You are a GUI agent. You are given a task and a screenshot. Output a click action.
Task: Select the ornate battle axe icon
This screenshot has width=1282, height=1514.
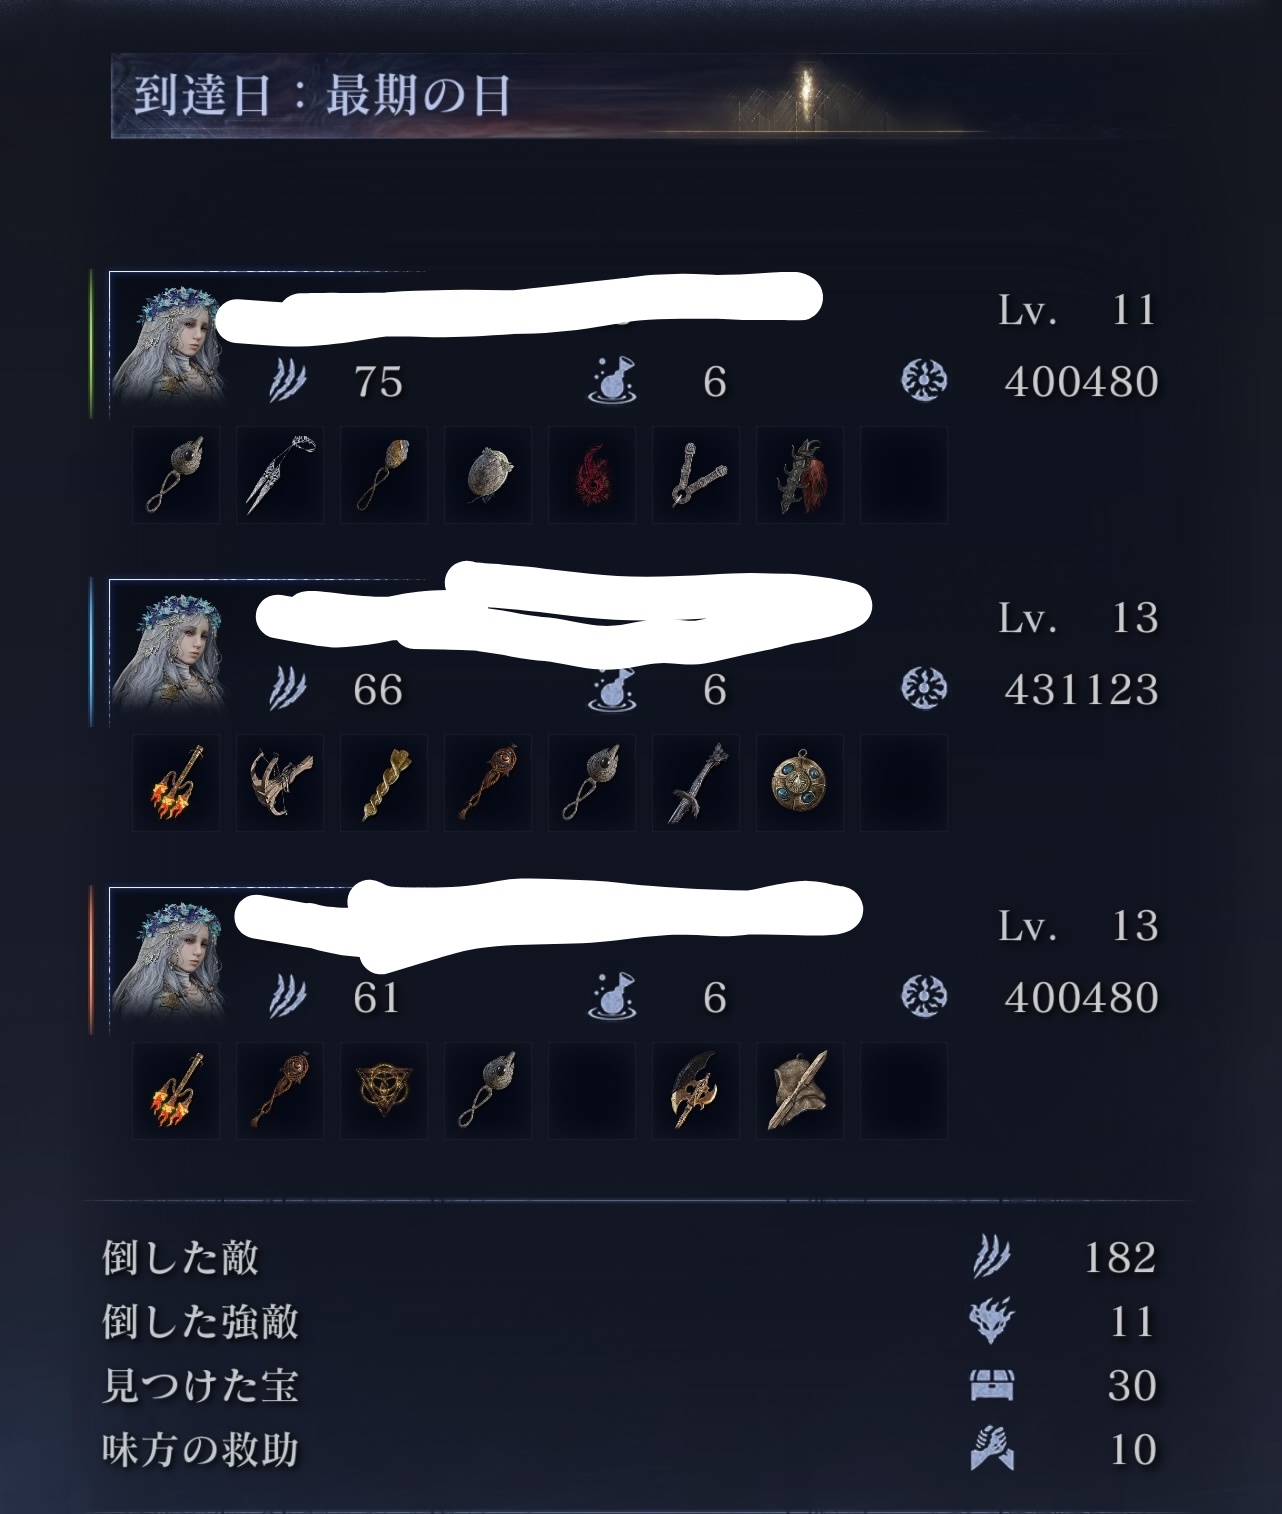[x=696, y=1091]
